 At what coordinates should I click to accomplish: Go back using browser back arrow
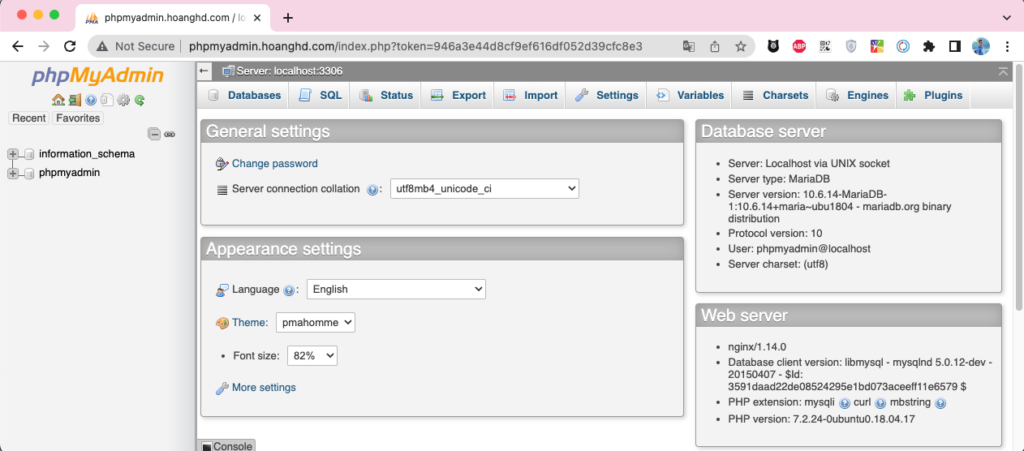18,46
